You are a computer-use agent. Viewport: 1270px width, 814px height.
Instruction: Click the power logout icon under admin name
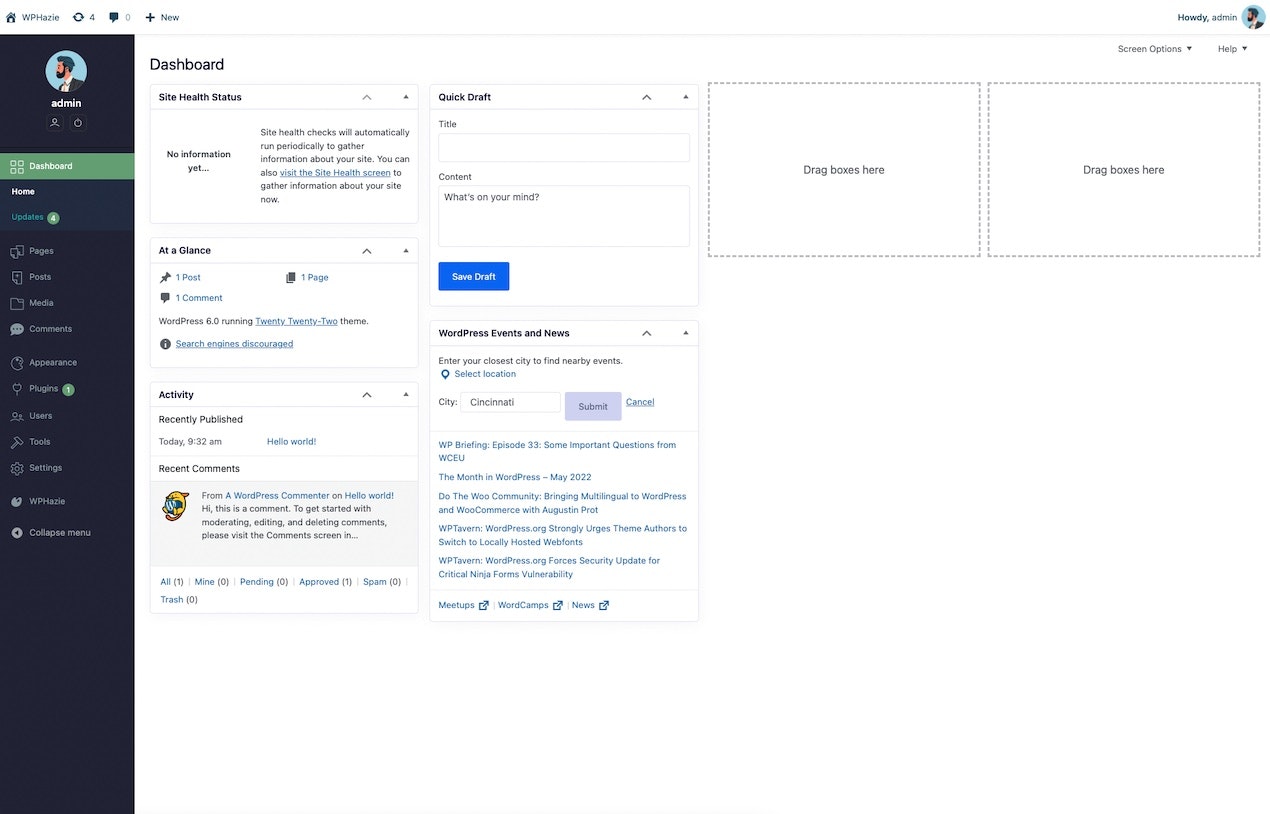tap(78, 122)
